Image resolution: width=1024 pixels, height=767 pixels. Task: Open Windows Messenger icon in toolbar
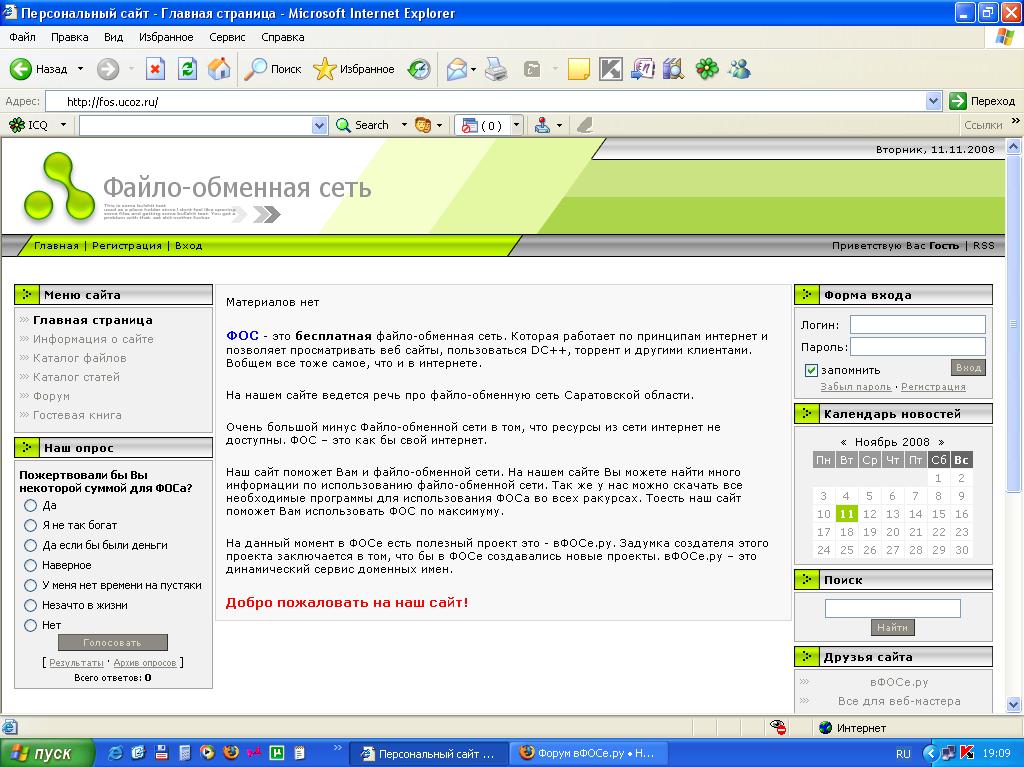(x=740, y=69)
